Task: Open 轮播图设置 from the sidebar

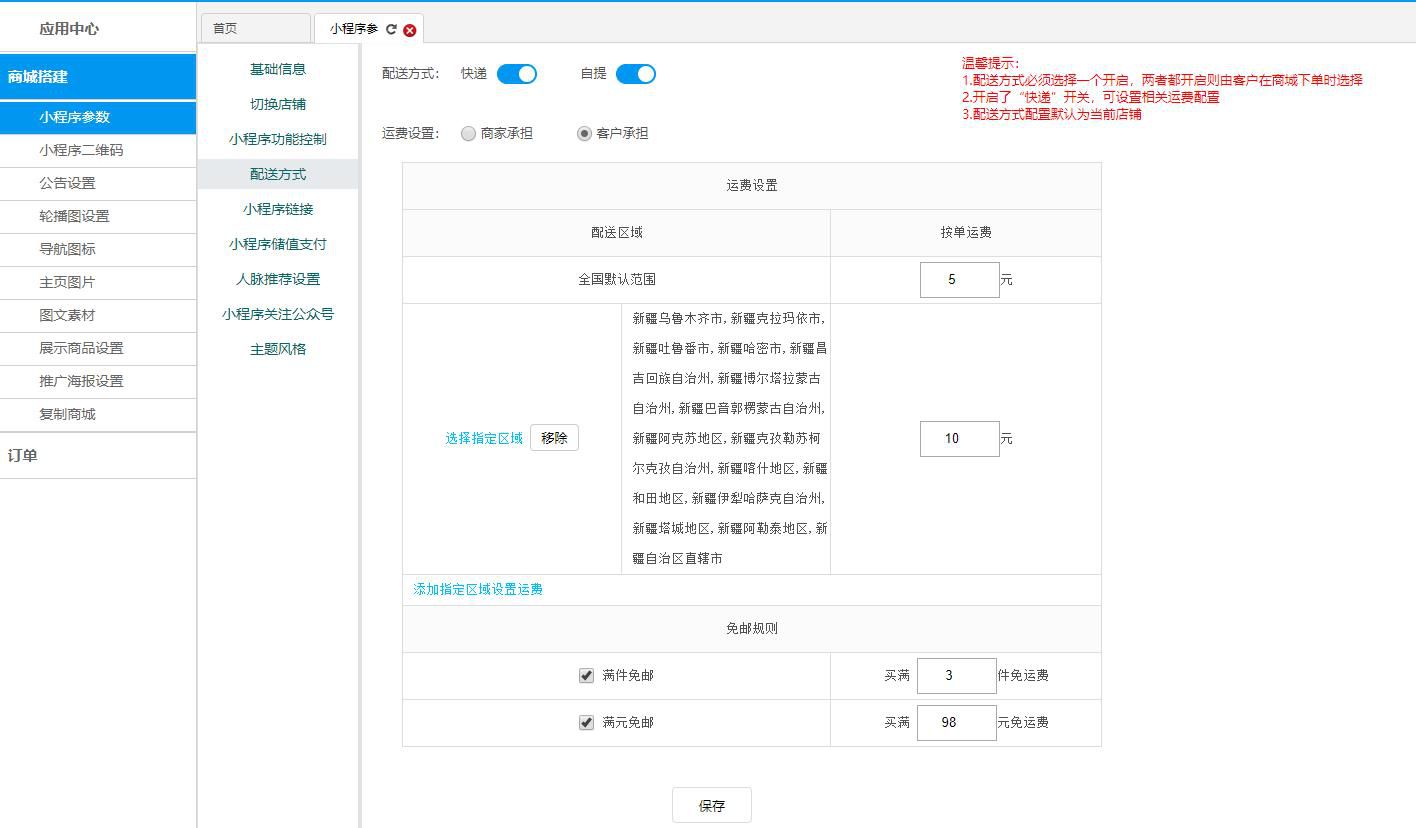Action: tap(97, 216)
